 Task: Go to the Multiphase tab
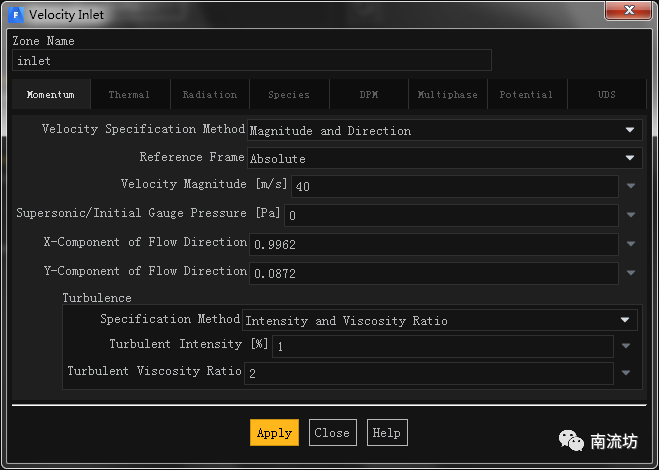pos(447,95)
